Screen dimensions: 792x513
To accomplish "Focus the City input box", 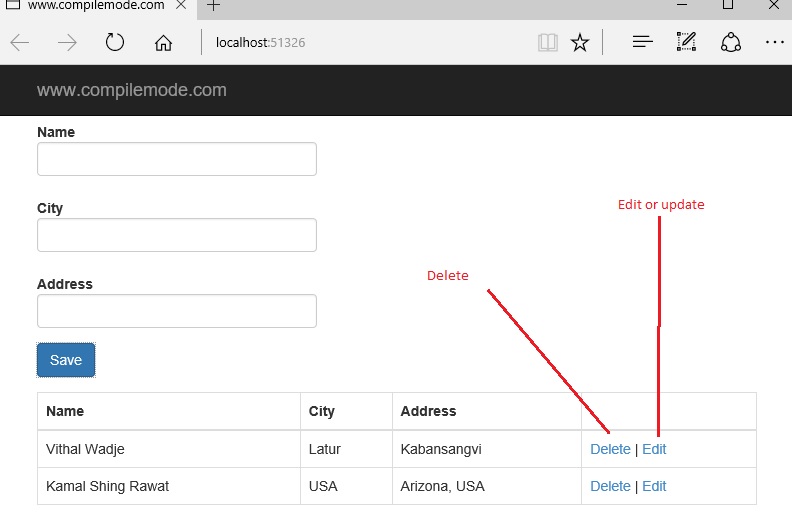I will point(177,235).
